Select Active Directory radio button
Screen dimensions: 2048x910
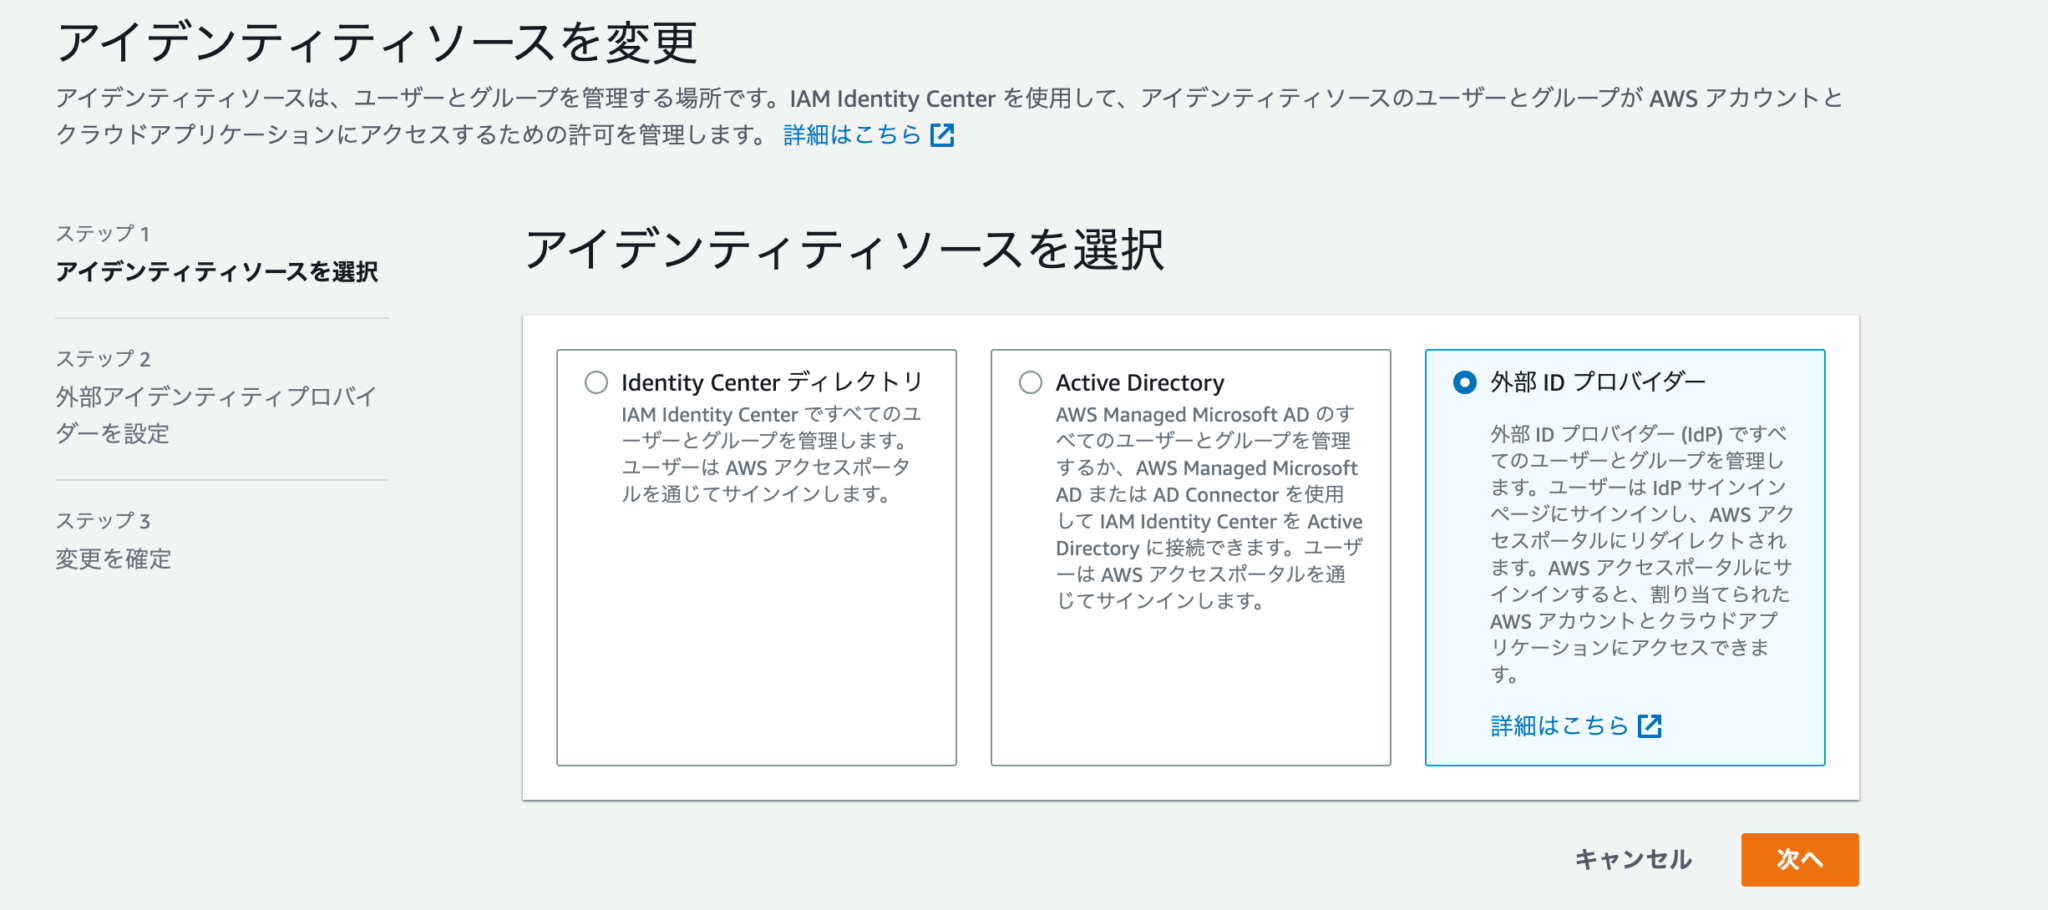pyautogui.click(x=1030, y=383)
